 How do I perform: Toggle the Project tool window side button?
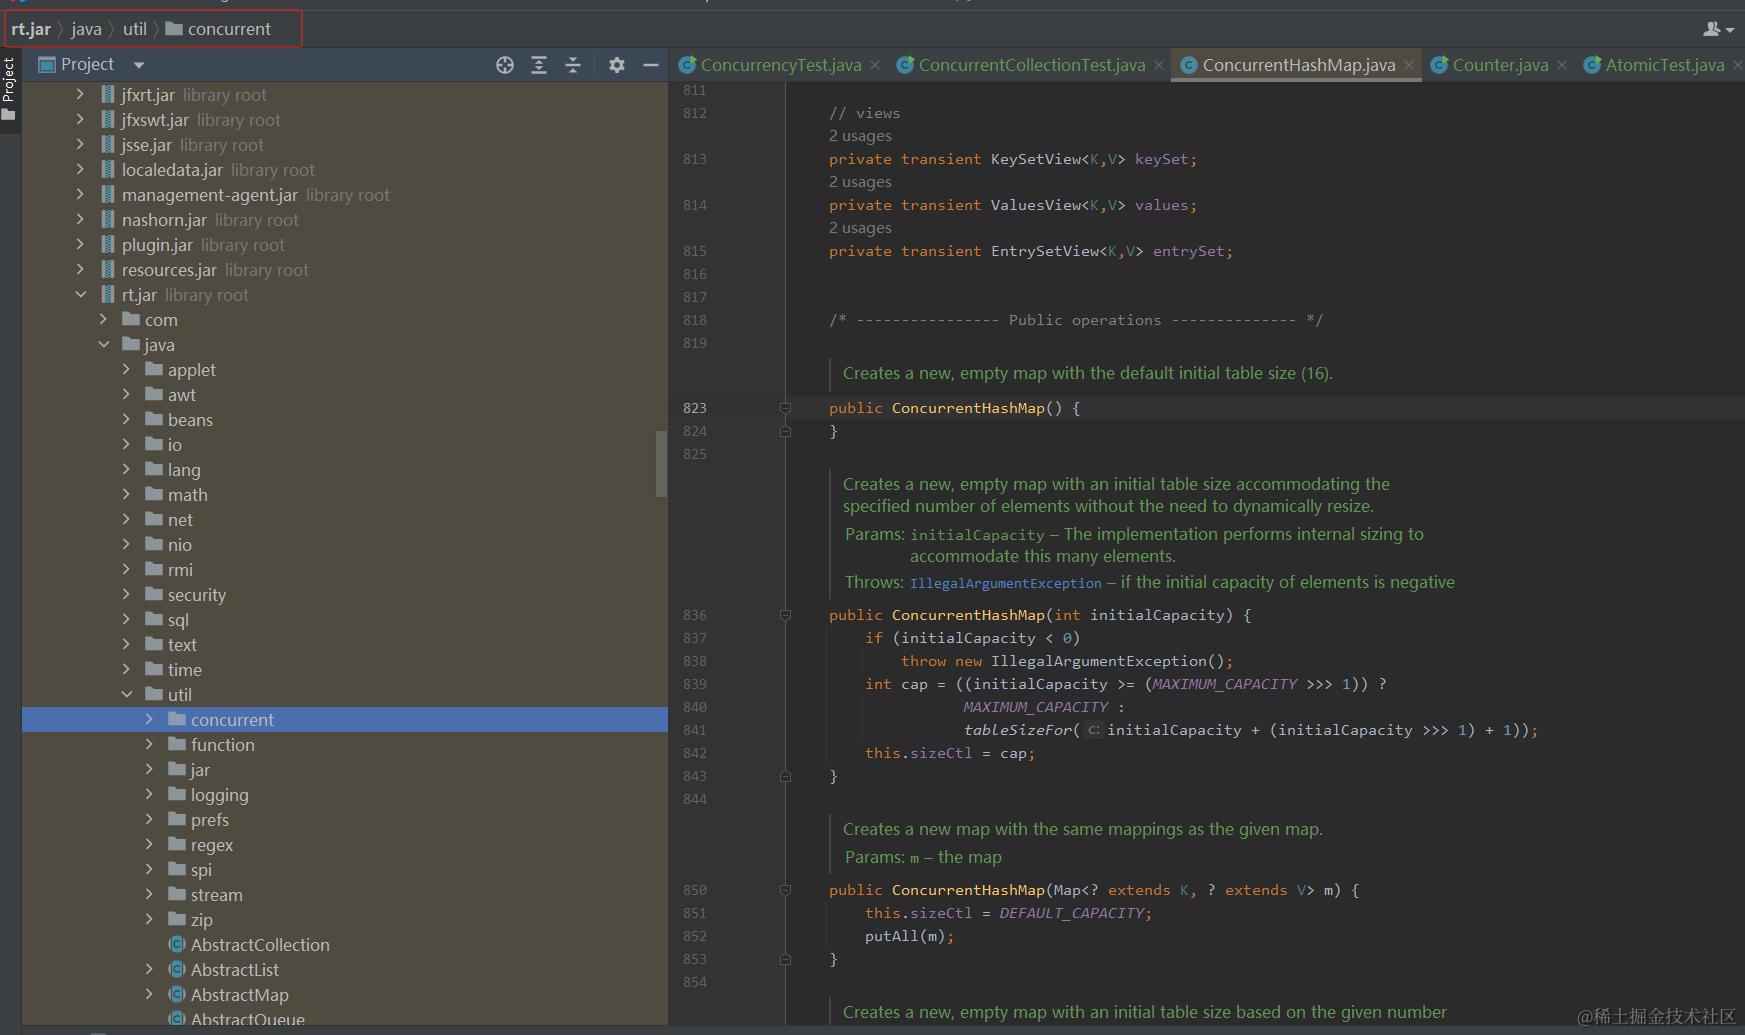(x=9, y=88)
